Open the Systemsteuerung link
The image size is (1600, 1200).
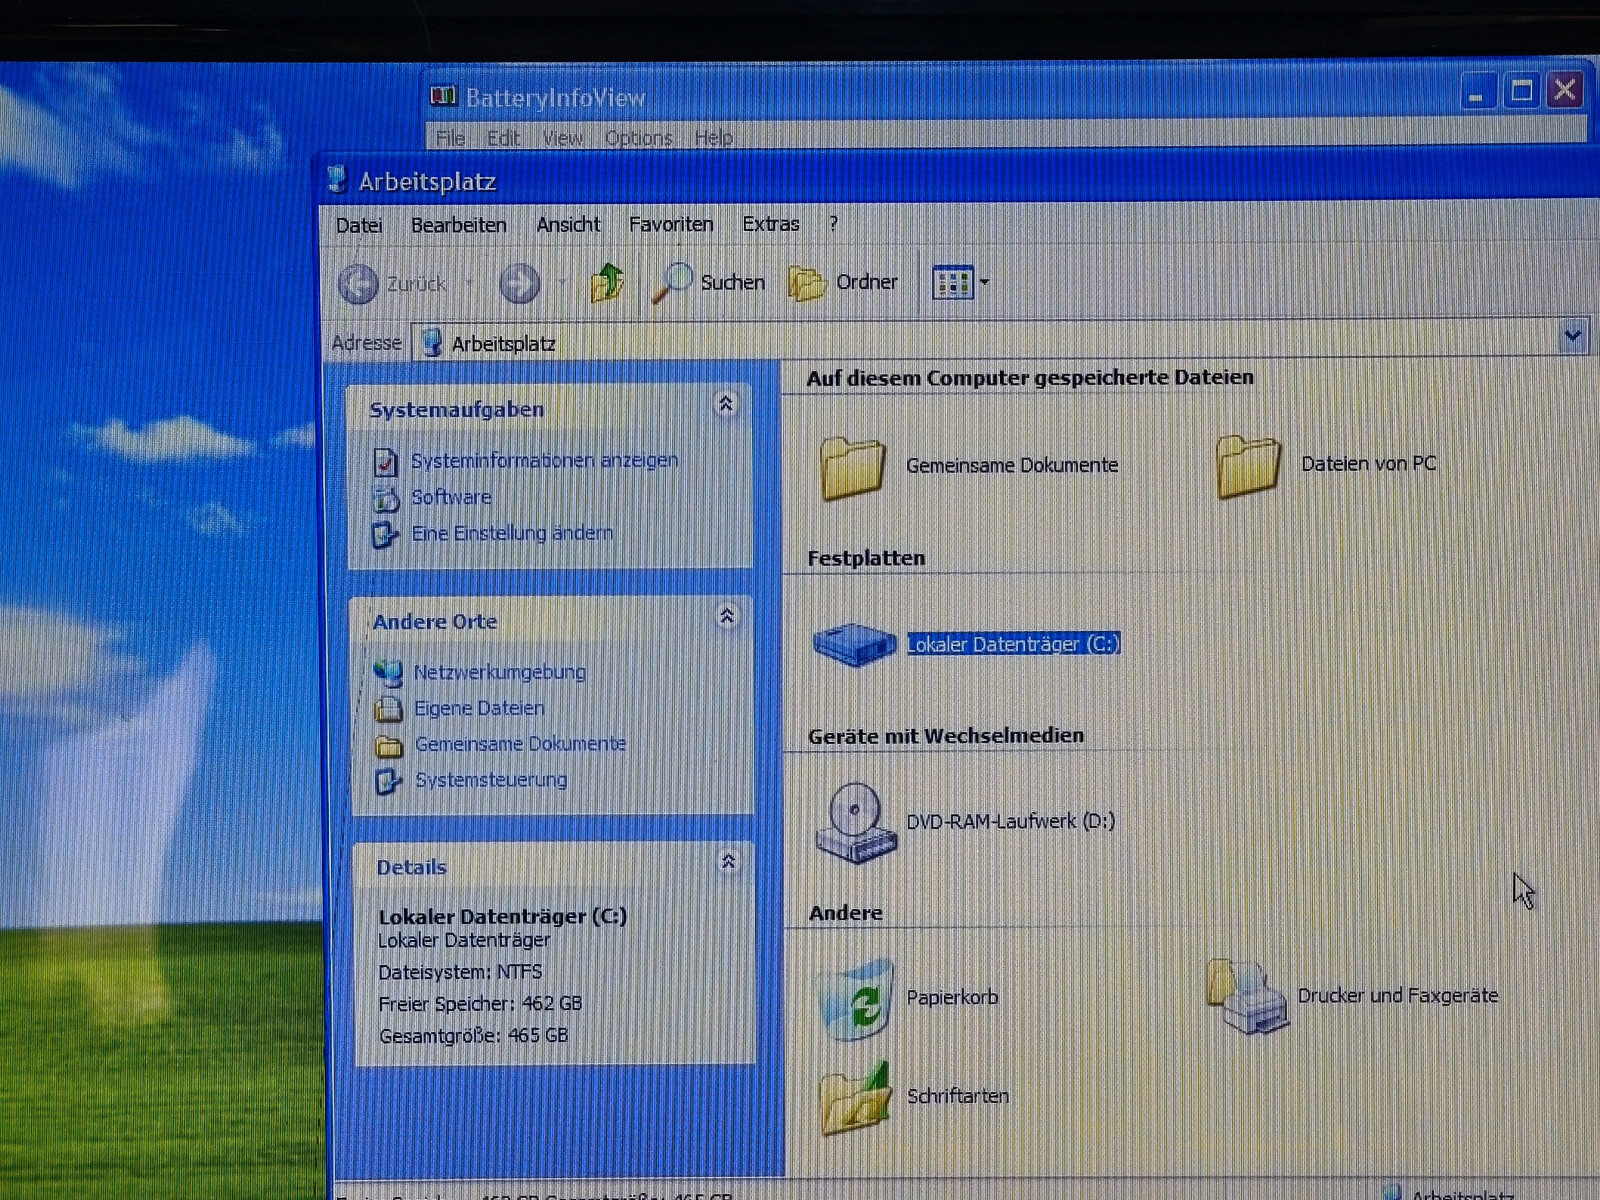tap(490, 780)
